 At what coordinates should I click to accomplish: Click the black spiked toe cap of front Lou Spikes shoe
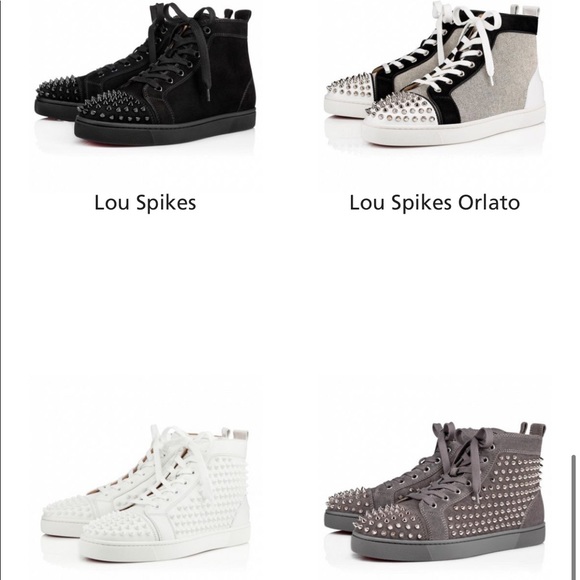(x=115, y=108)
